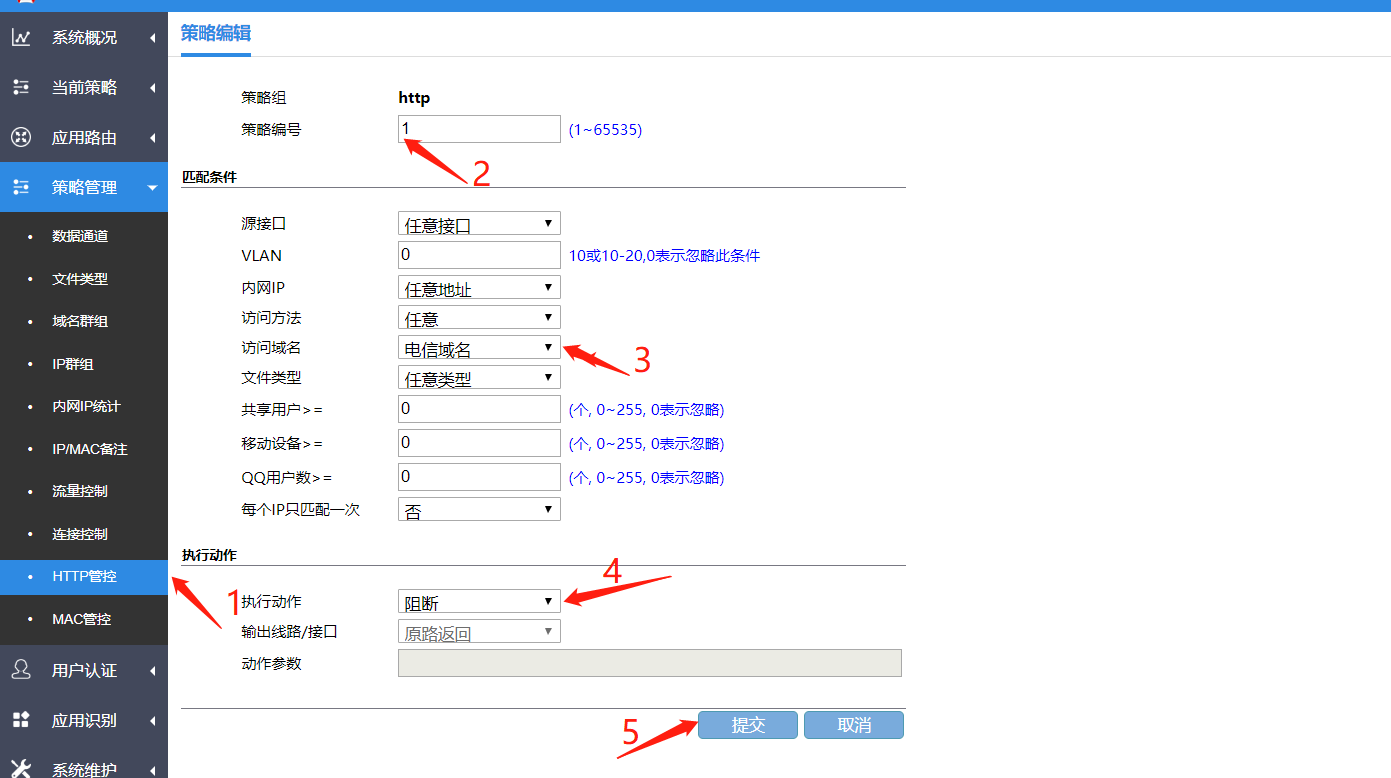
Task: Select HTTP管控 in the sidebar
Action: click(x=84, y=576)
